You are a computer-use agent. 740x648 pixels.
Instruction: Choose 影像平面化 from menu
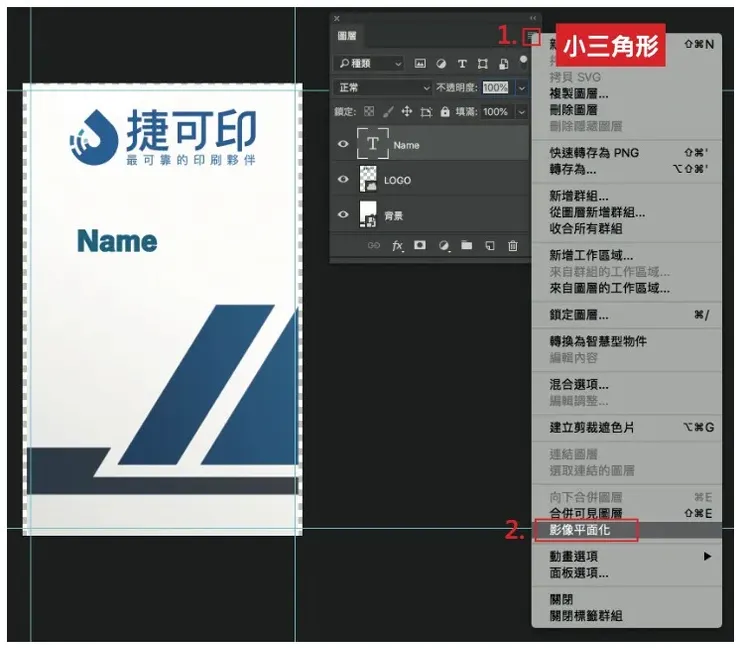coord(627,530)
